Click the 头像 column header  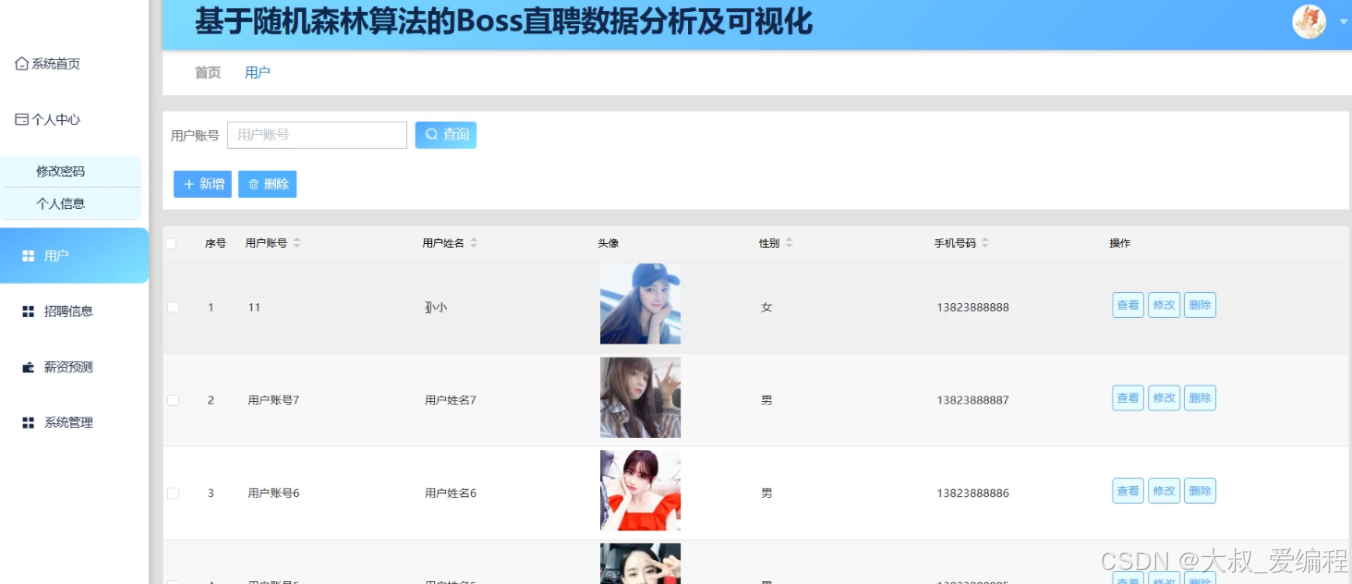(608, 243)
